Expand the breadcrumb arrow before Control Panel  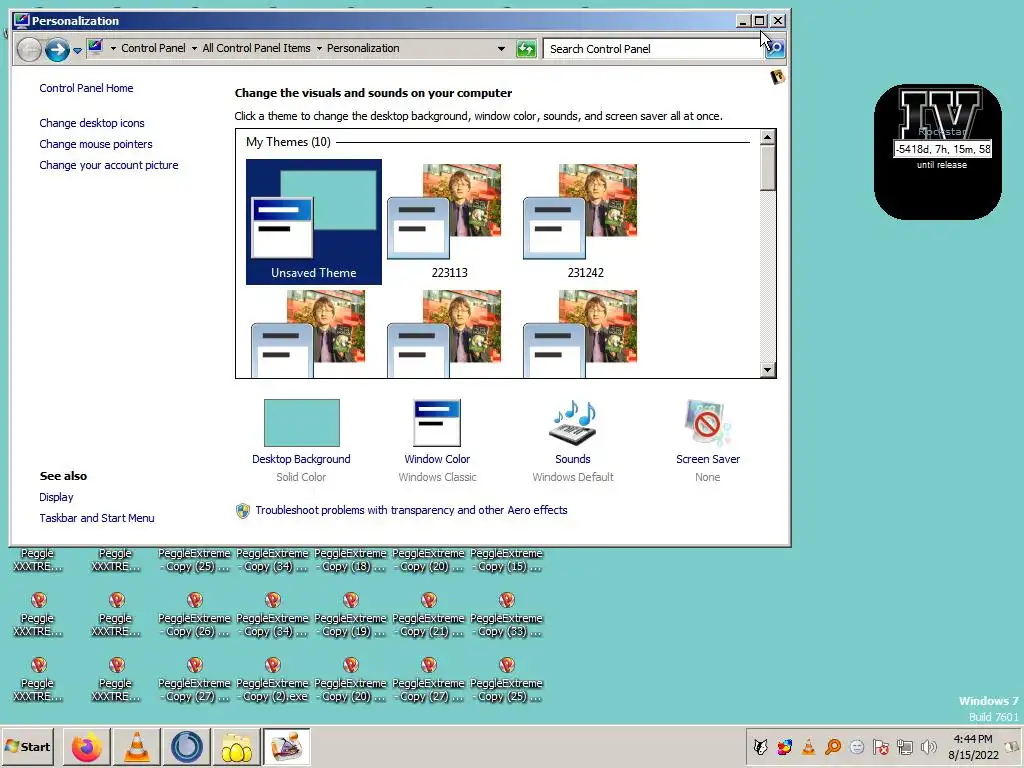point(113,48)
